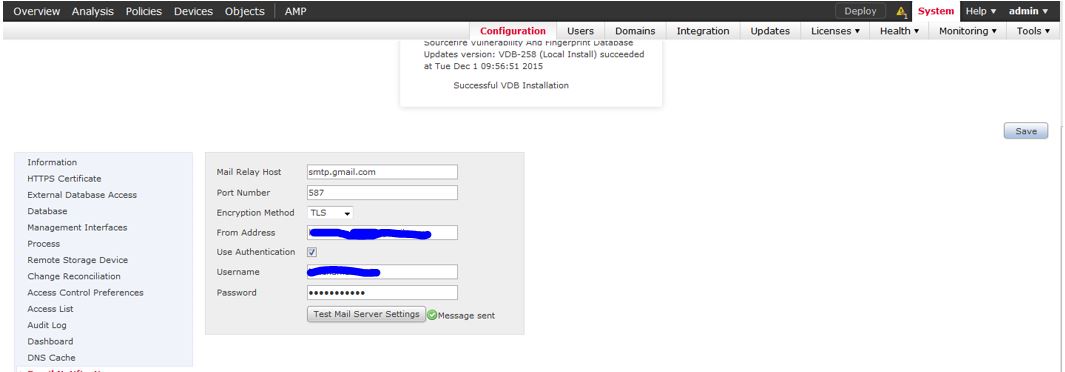Click the Save button
The height and width of the screenshot is (372, 1065).
[x=1026, y=132]
